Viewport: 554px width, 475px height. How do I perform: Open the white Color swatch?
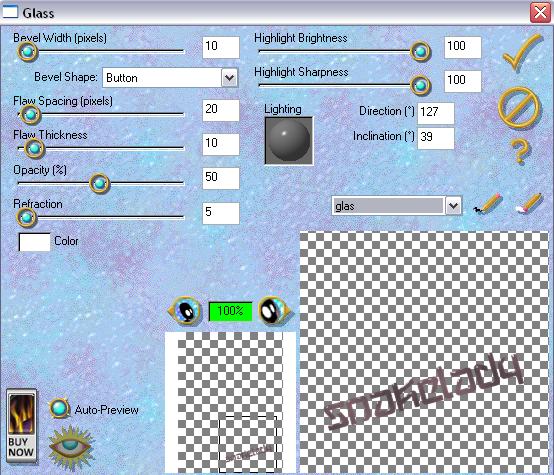34,242
